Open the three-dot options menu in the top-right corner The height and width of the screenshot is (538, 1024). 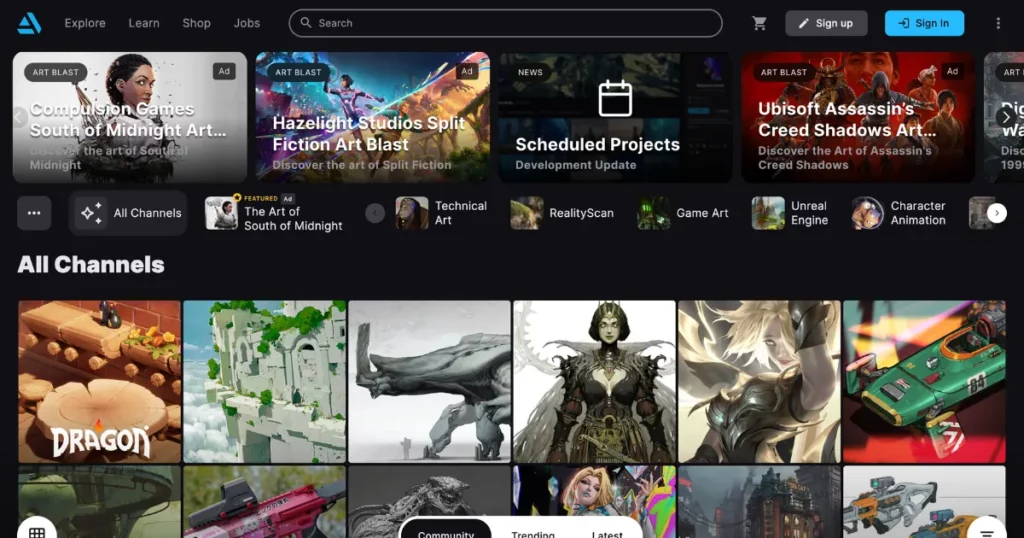click(x=998, y=24)
